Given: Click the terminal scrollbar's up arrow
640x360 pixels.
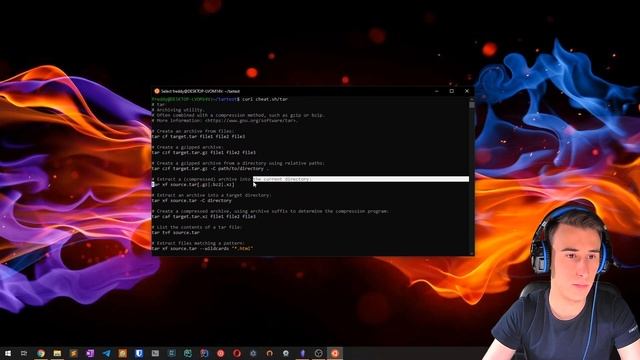Looking at the screenshot, I should (x=471, y=99).
